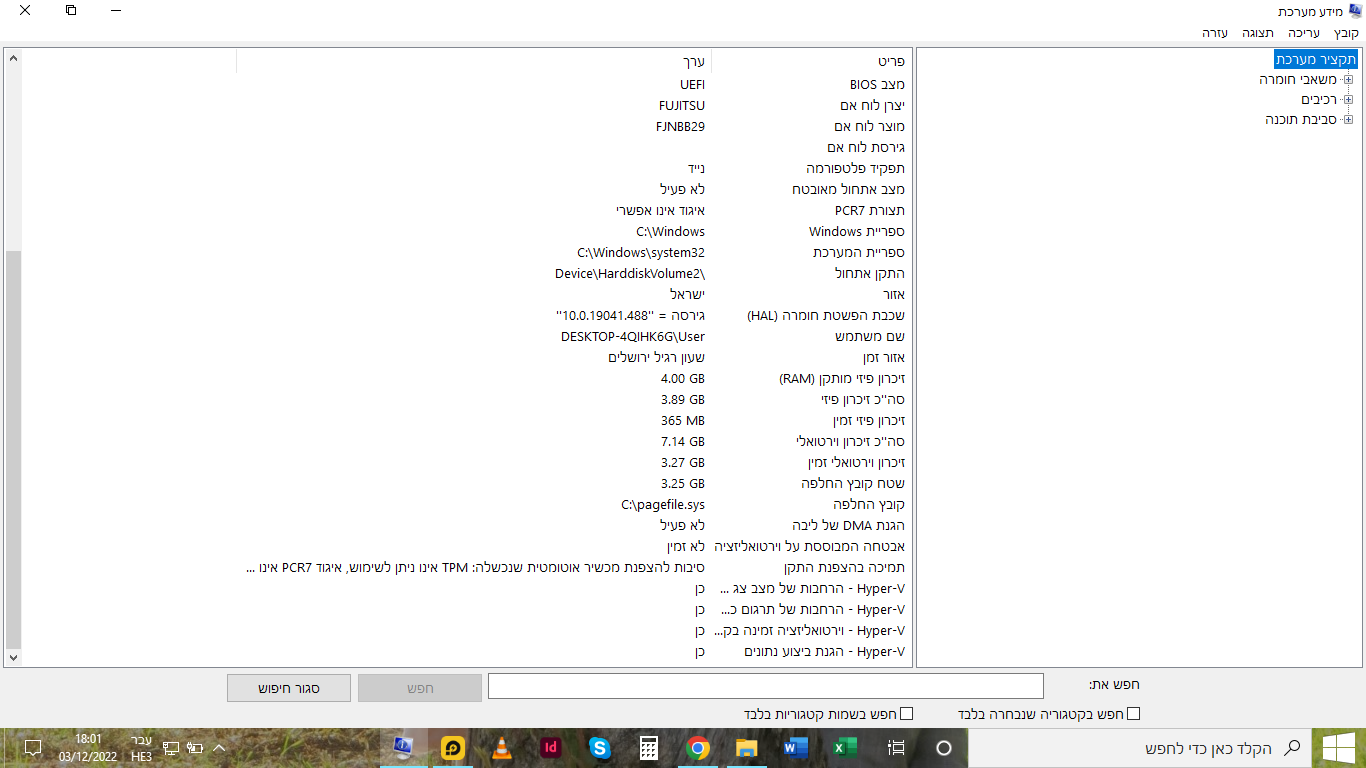The width and height of the screenshot is (1366, 768).
Task: Select תקציר מערכת in the tree
Action: click(x=1316, y=59)
